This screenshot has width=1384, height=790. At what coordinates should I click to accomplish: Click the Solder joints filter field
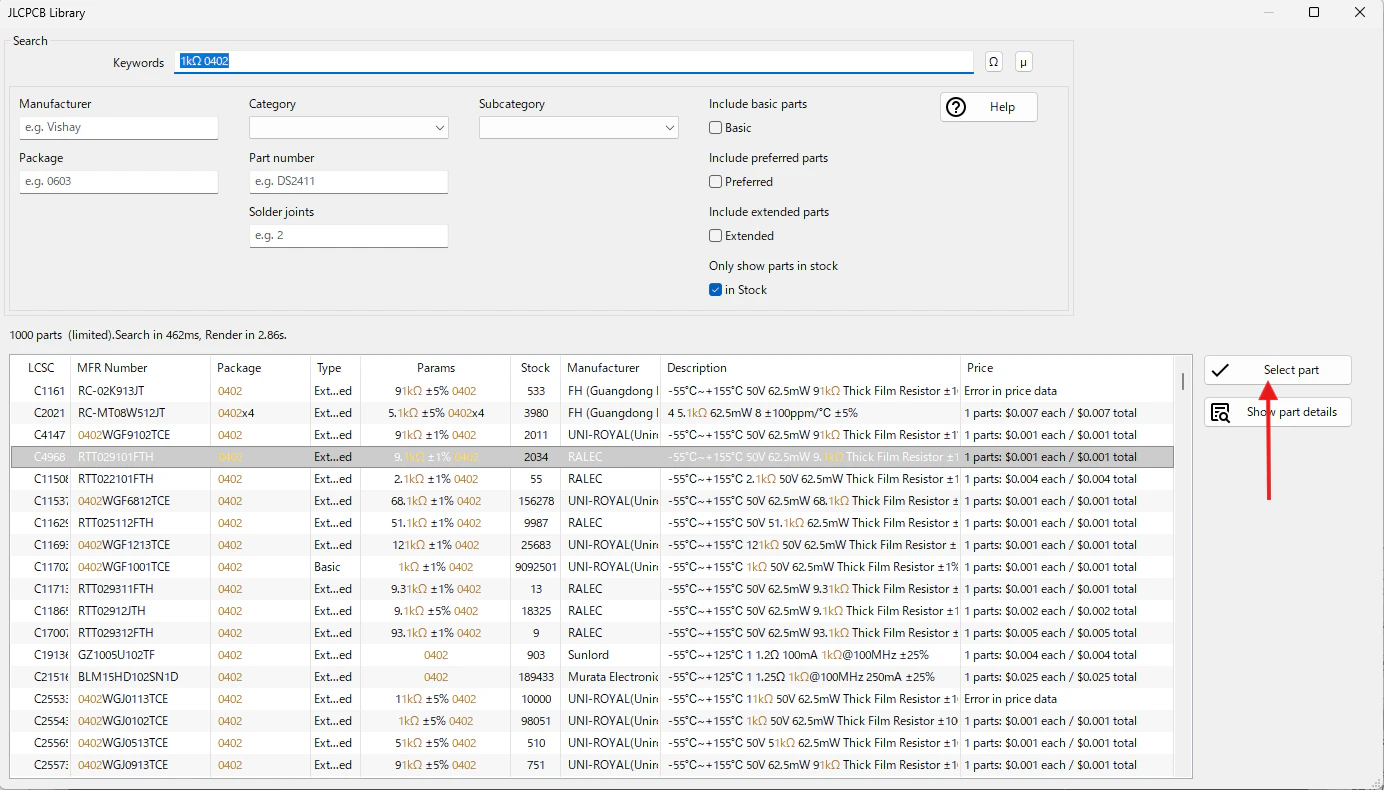click(348, 236)
